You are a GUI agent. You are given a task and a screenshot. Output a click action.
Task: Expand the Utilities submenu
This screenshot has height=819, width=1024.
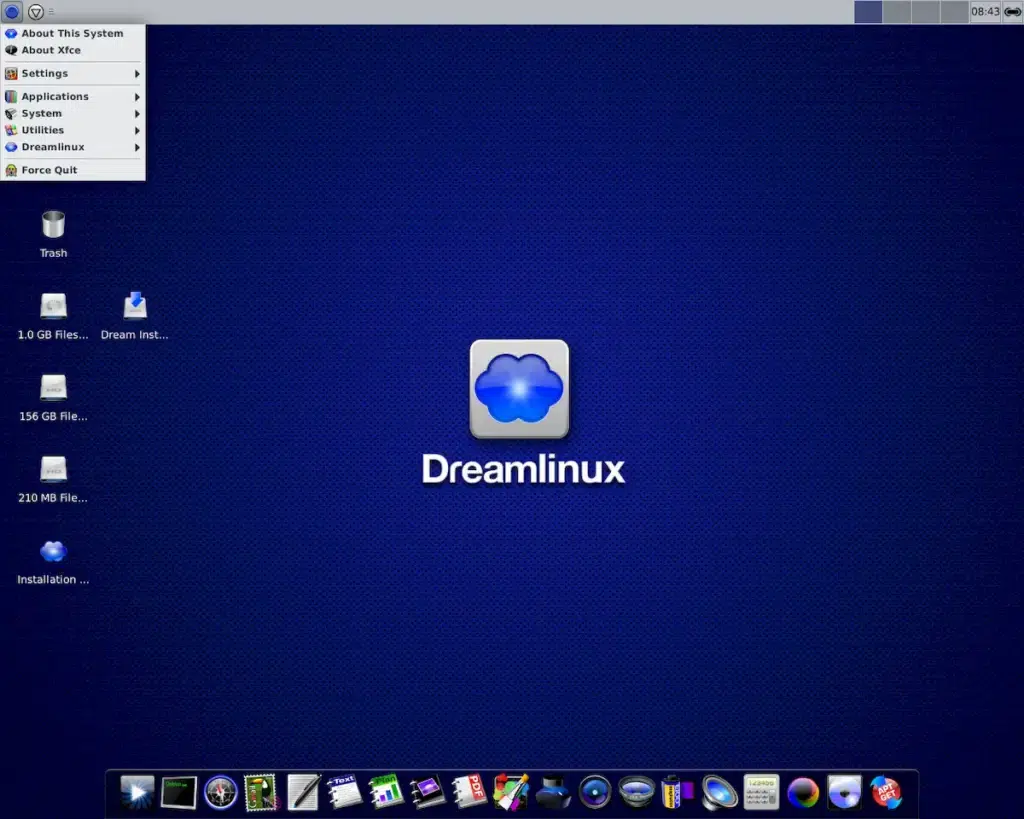72,131
